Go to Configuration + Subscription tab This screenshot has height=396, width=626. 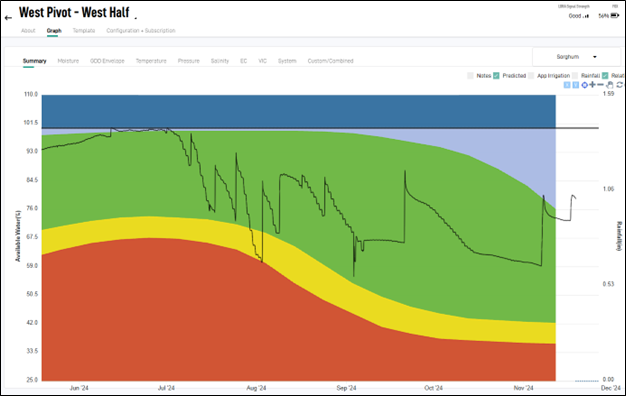click(x=141, y=31)
